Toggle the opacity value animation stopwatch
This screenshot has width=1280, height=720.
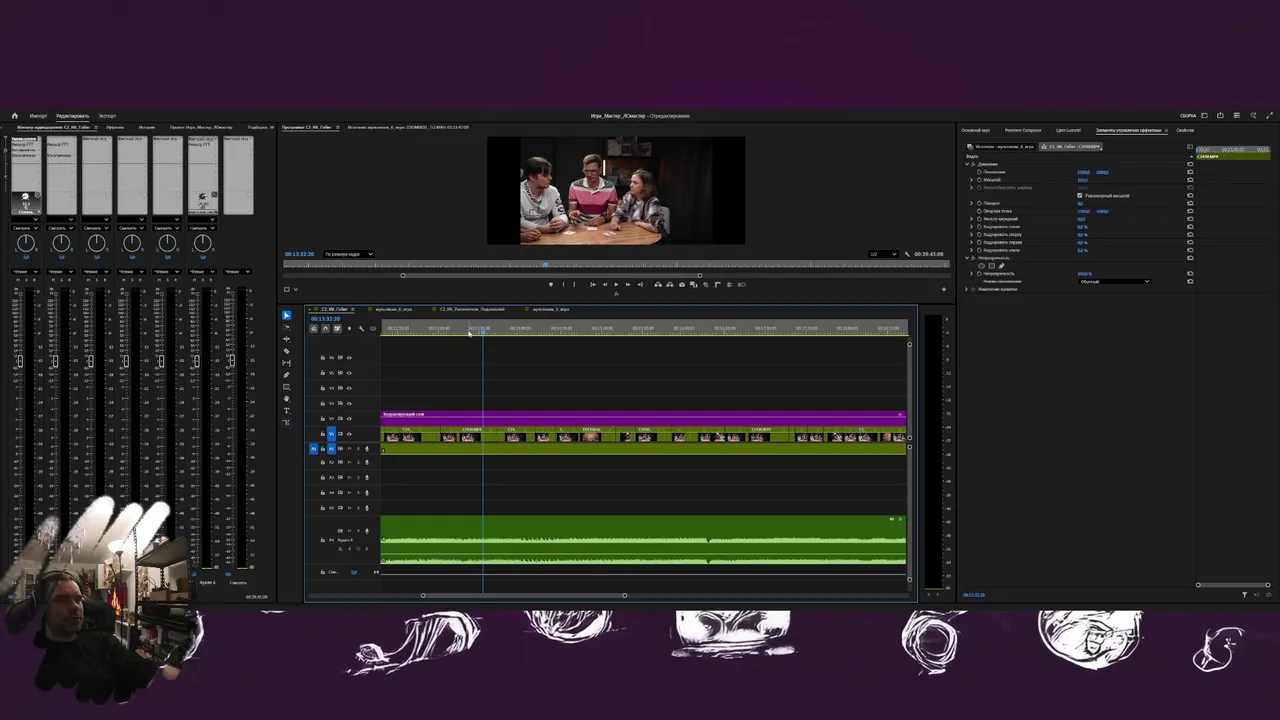(x=979, y=273)
